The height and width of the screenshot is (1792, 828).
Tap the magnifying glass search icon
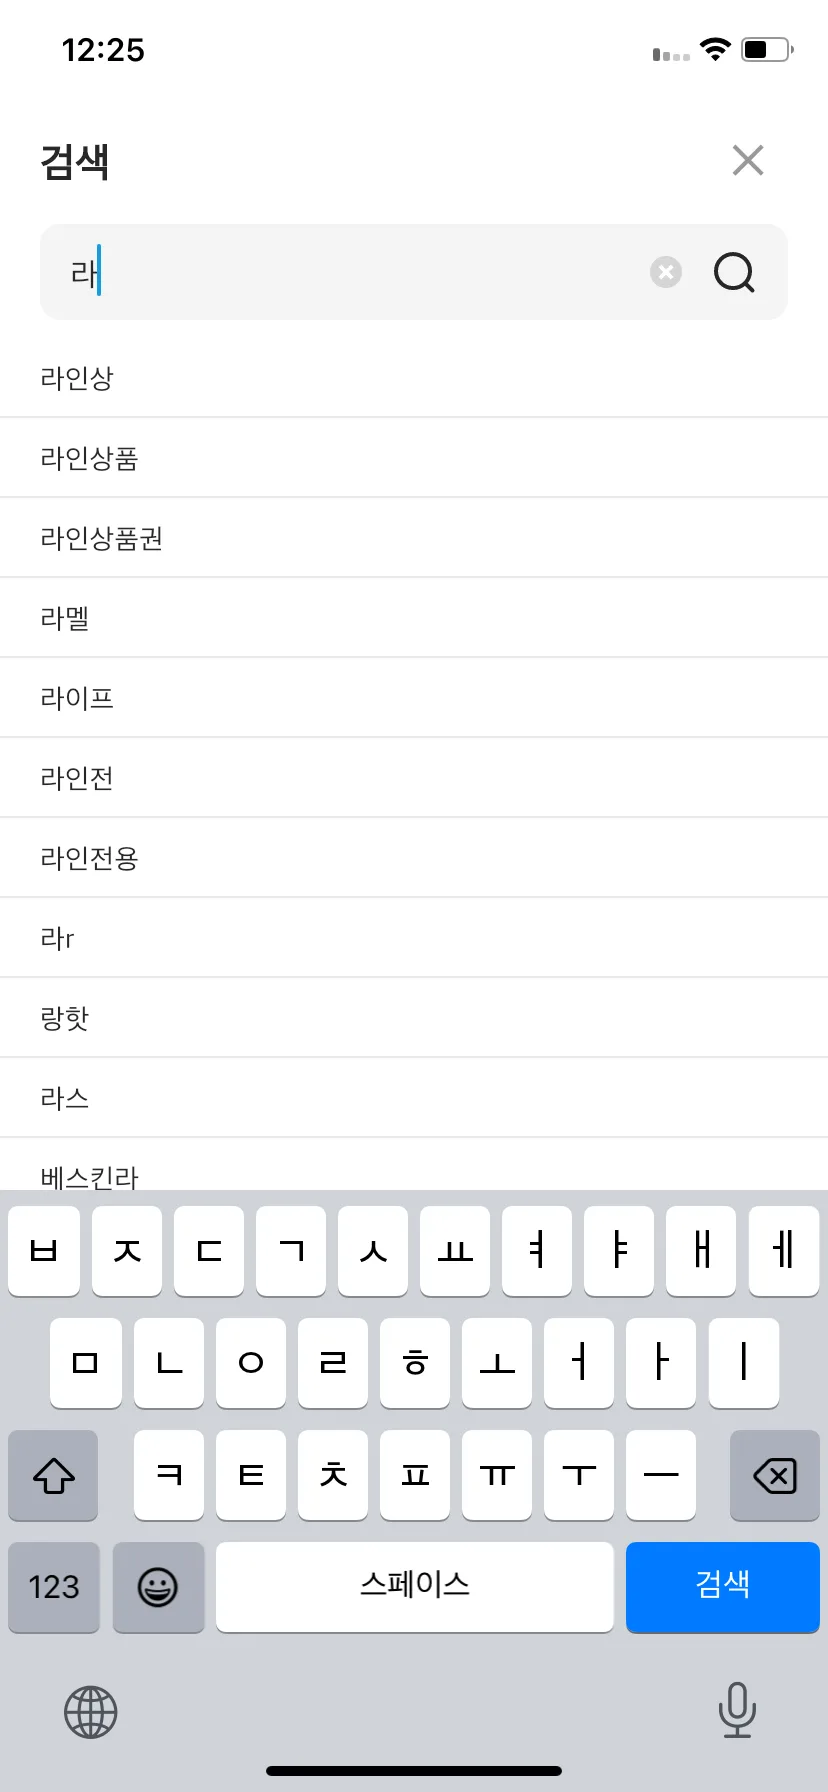734,272
